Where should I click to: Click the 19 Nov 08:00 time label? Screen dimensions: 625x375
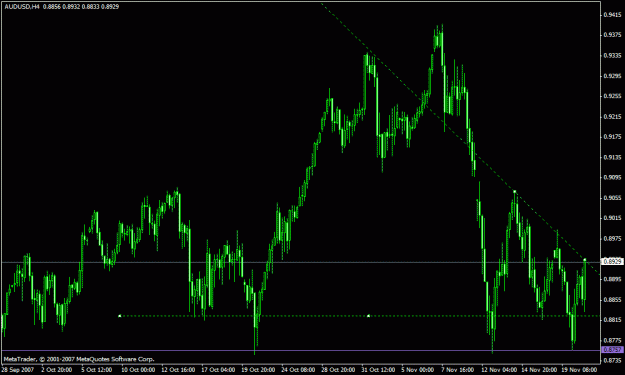(x=579, y=370)
